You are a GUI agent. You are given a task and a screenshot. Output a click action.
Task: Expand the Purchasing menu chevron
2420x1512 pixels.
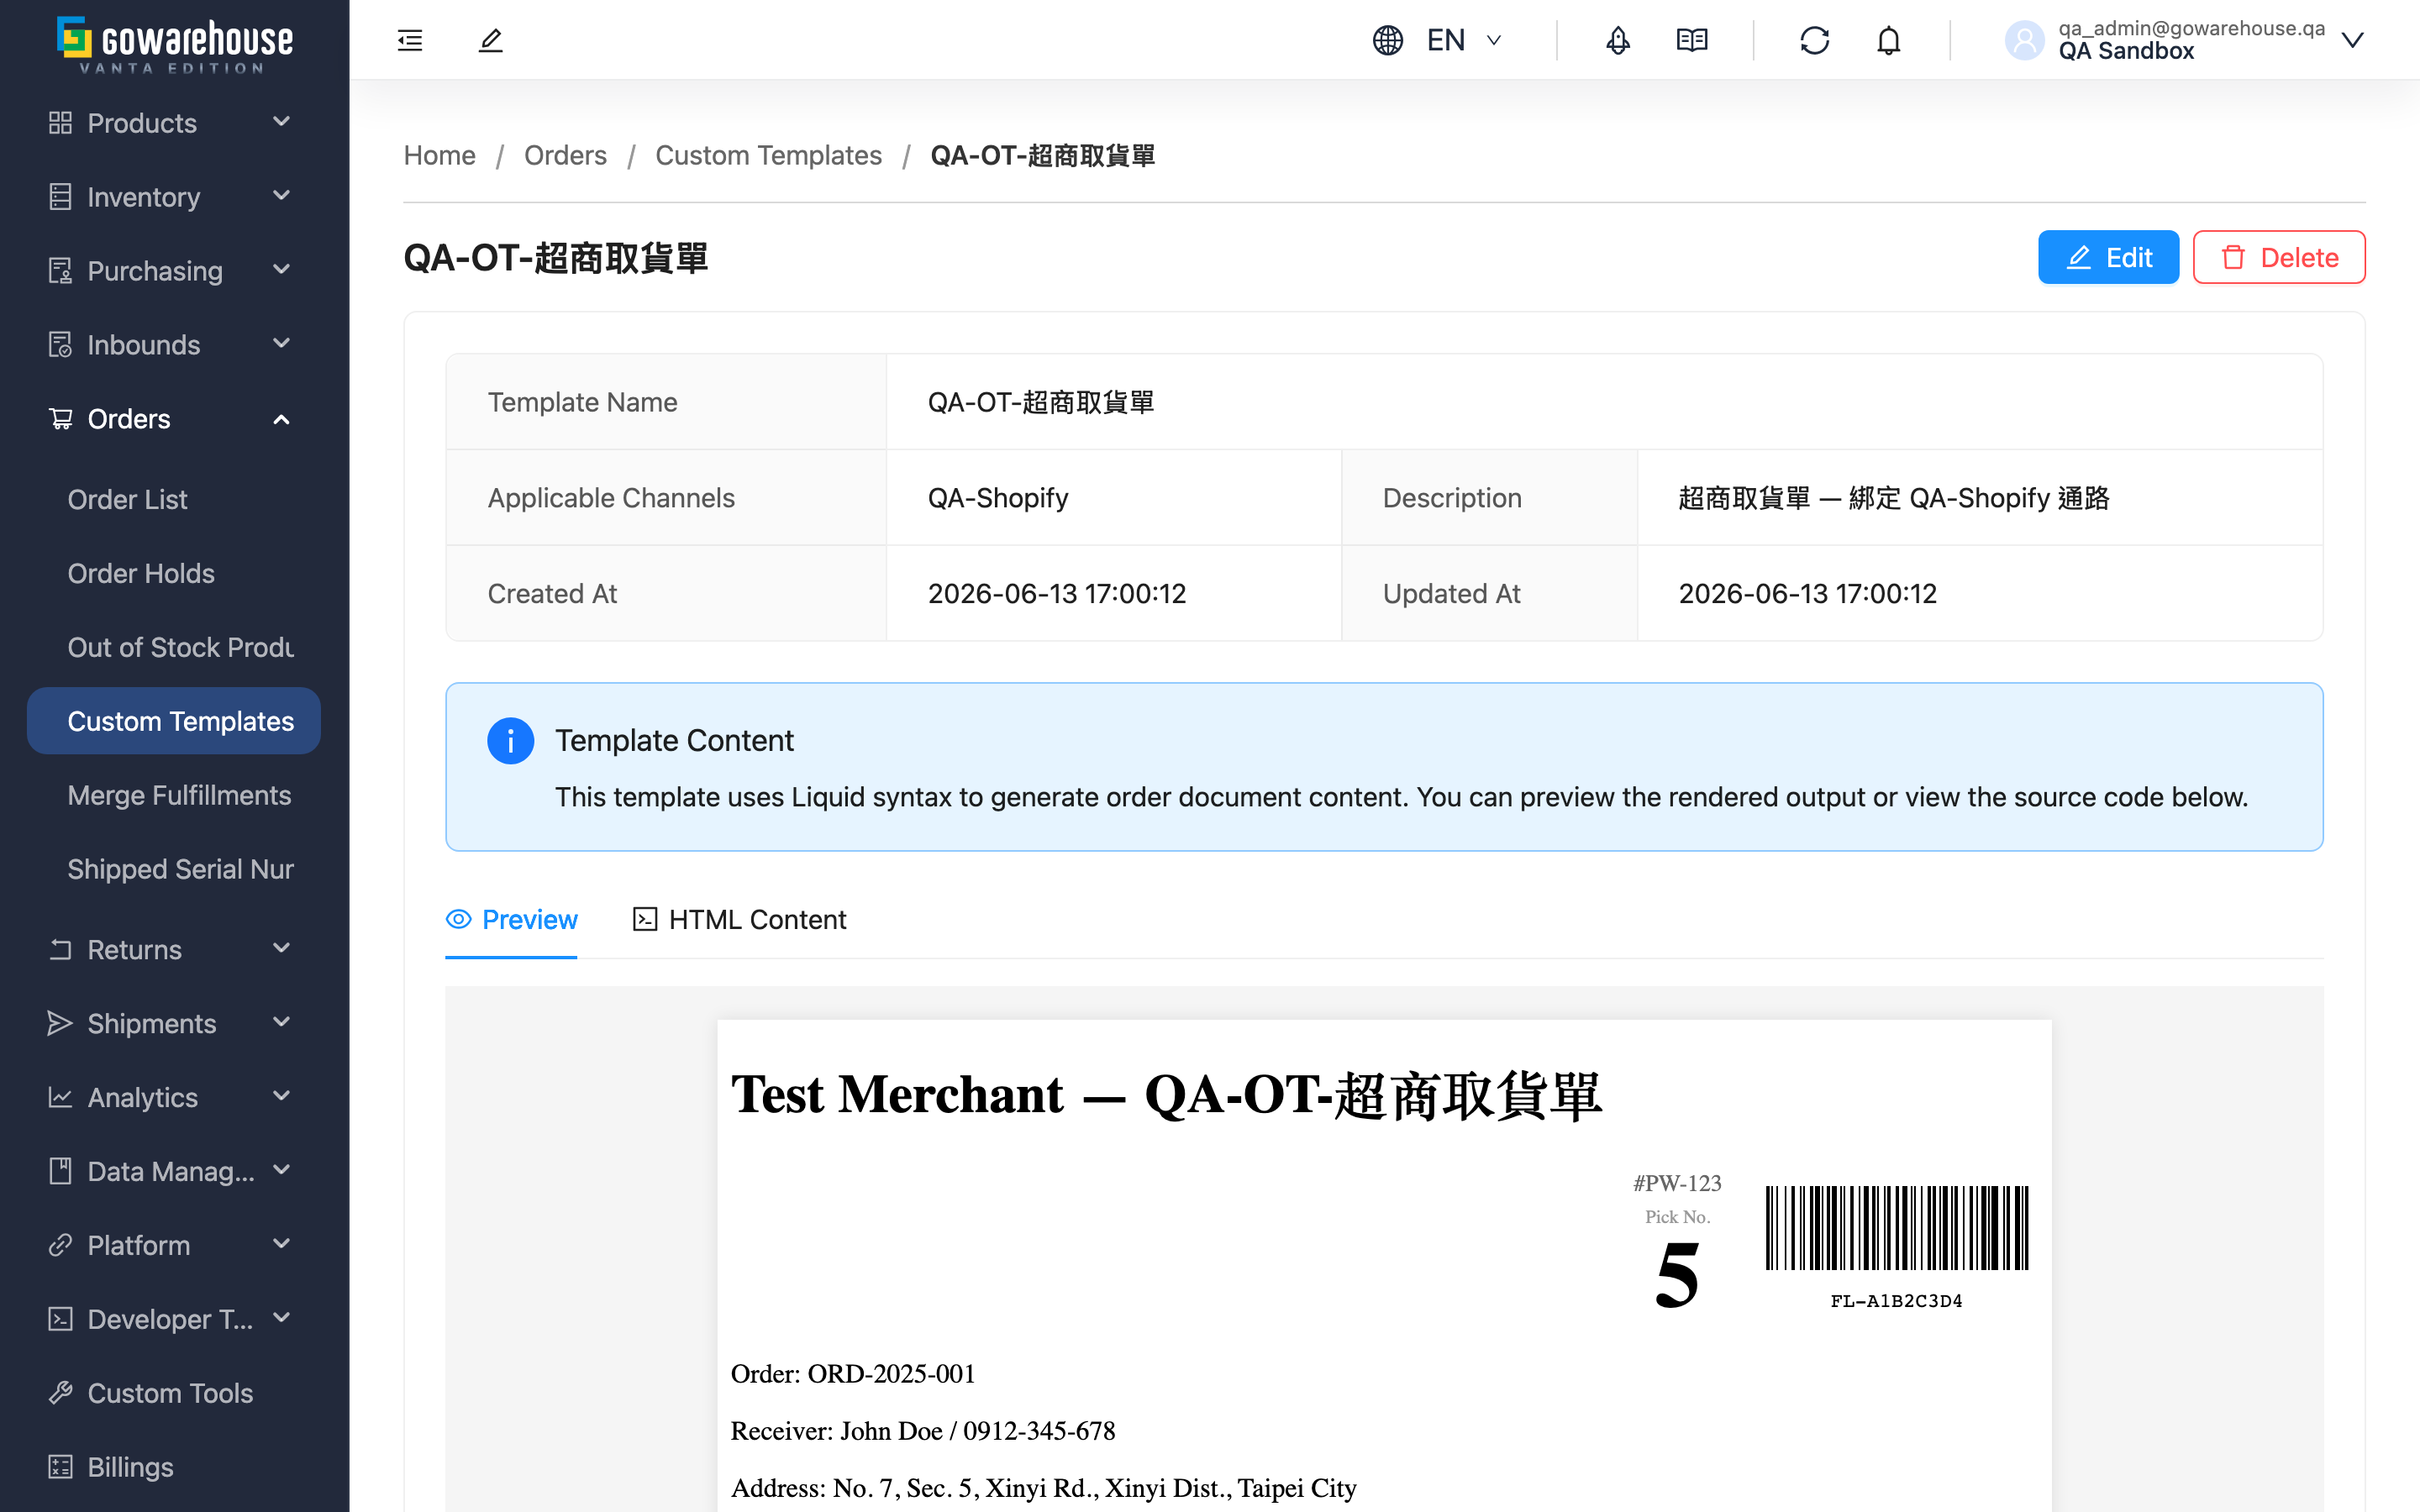282,270
